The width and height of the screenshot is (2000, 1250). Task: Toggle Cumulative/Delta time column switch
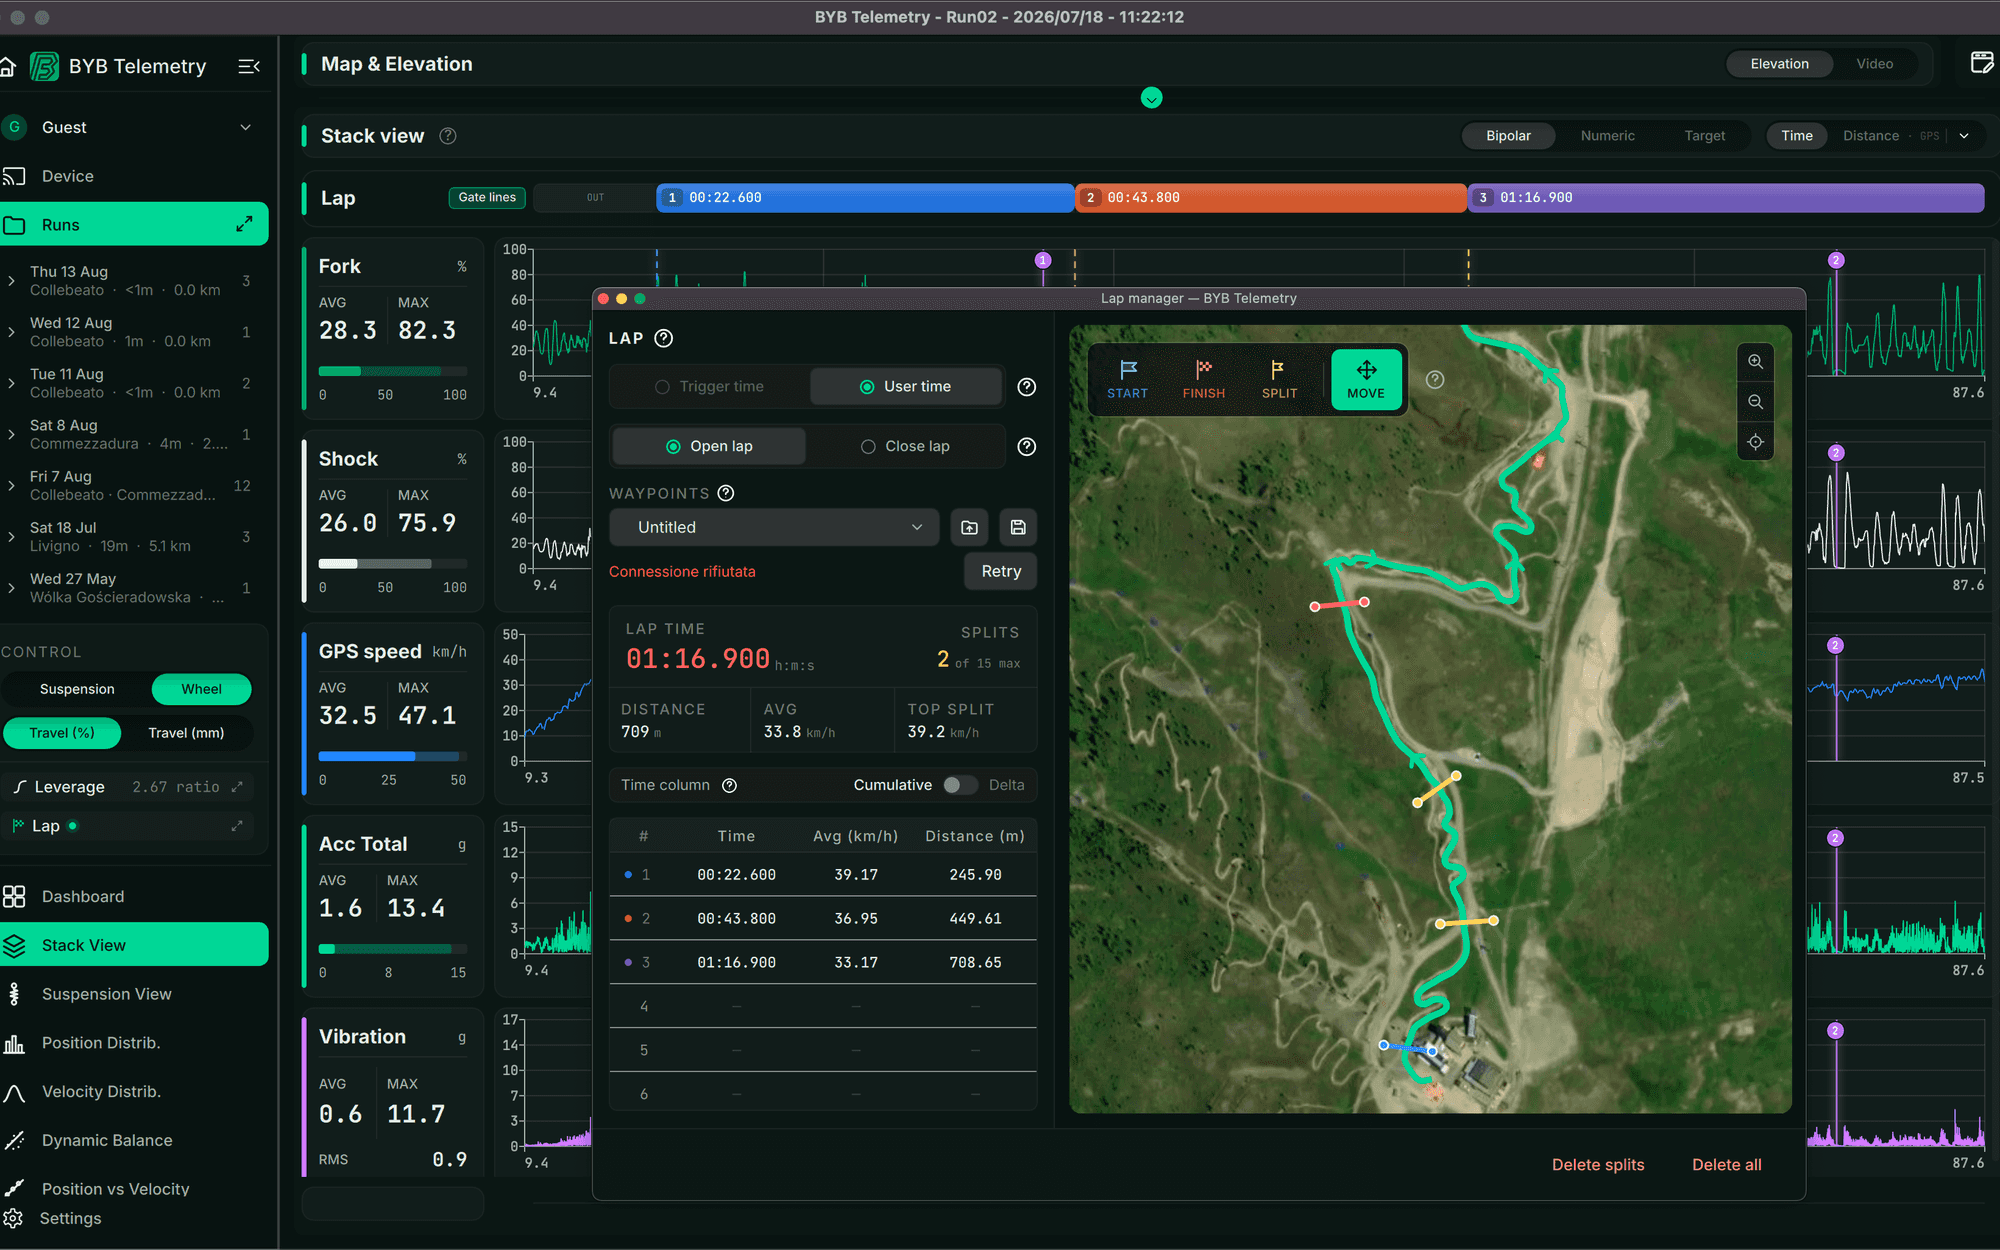959,786
